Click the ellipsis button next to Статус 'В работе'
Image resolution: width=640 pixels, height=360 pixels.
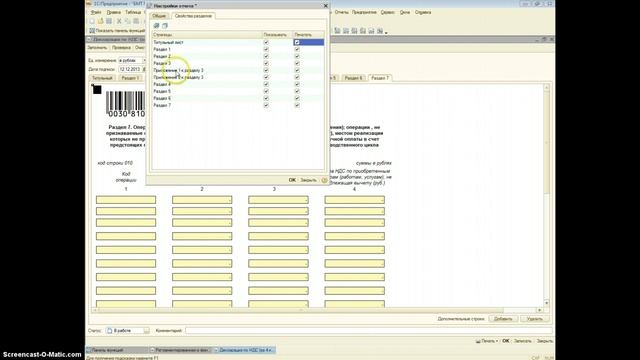click(147, 331)
